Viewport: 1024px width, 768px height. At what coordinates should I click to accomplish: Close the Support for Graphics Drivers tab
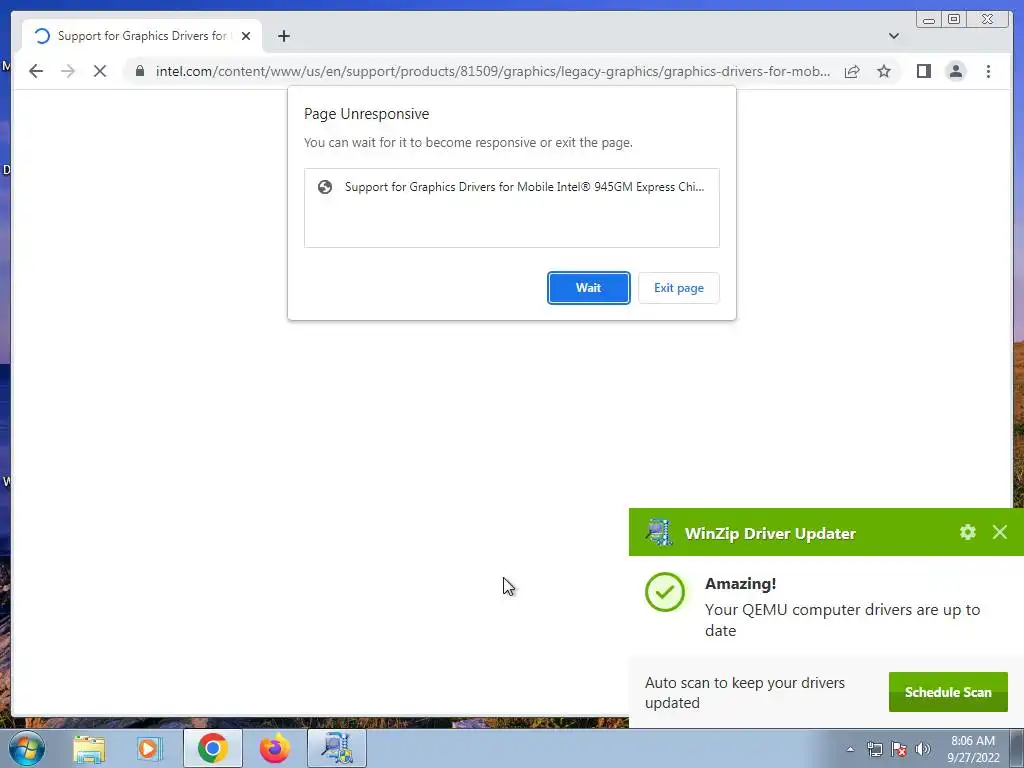(x=246, y=36)
